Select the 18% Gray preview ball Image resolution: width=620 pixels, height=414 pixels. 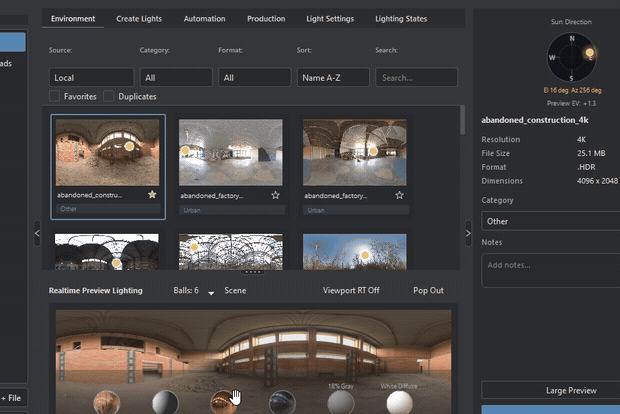[x=341, y=403]
